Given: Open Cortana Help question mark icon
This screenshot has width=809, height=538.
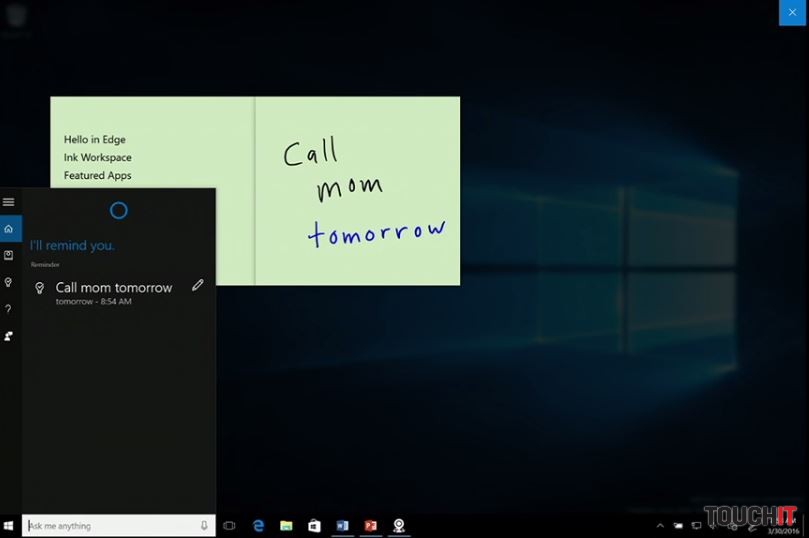Looking at the screenshot, I should point(9,310).
